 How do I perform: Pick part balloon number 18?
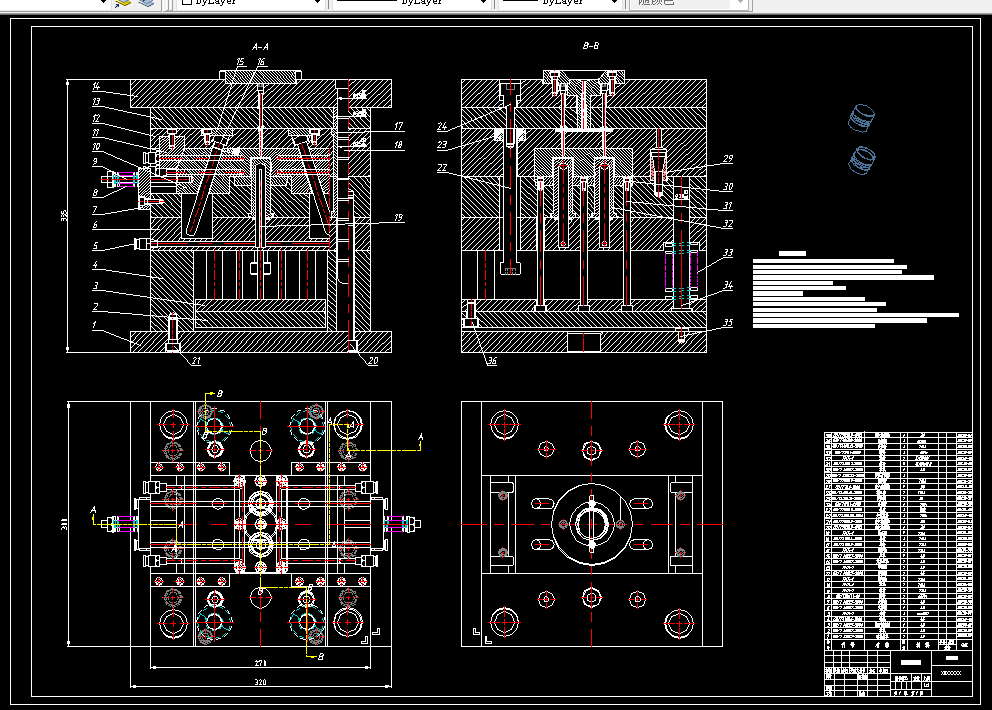(398, 145)
